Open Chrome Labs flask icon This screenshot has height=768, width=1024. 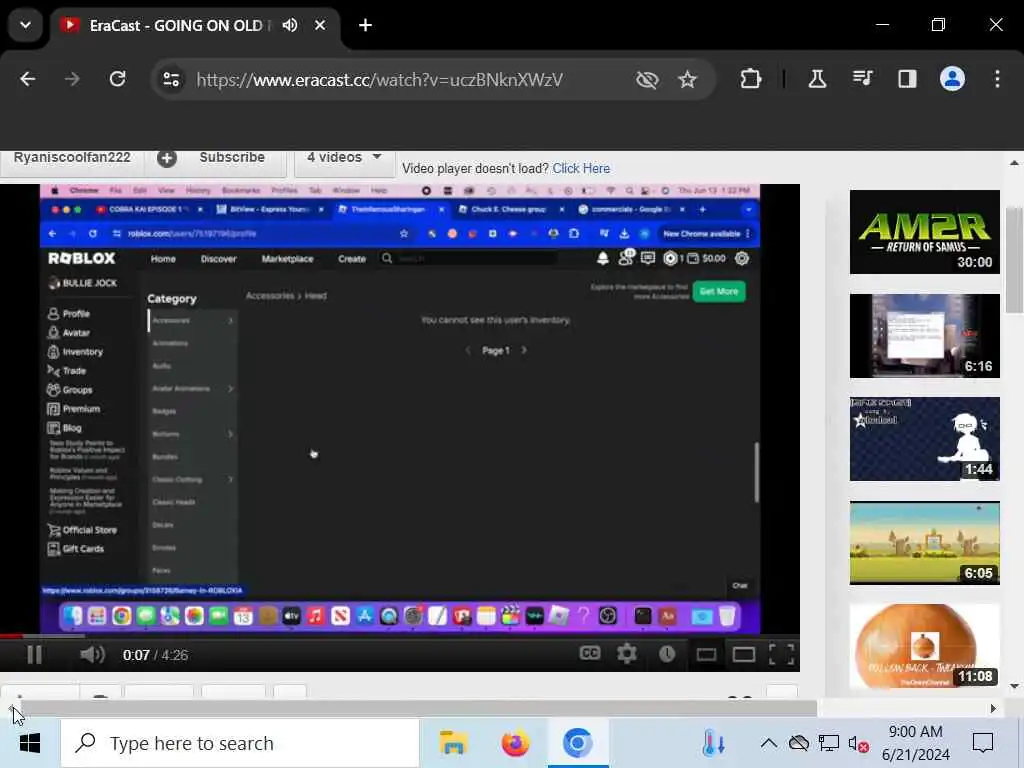click(x=817, y=79)
